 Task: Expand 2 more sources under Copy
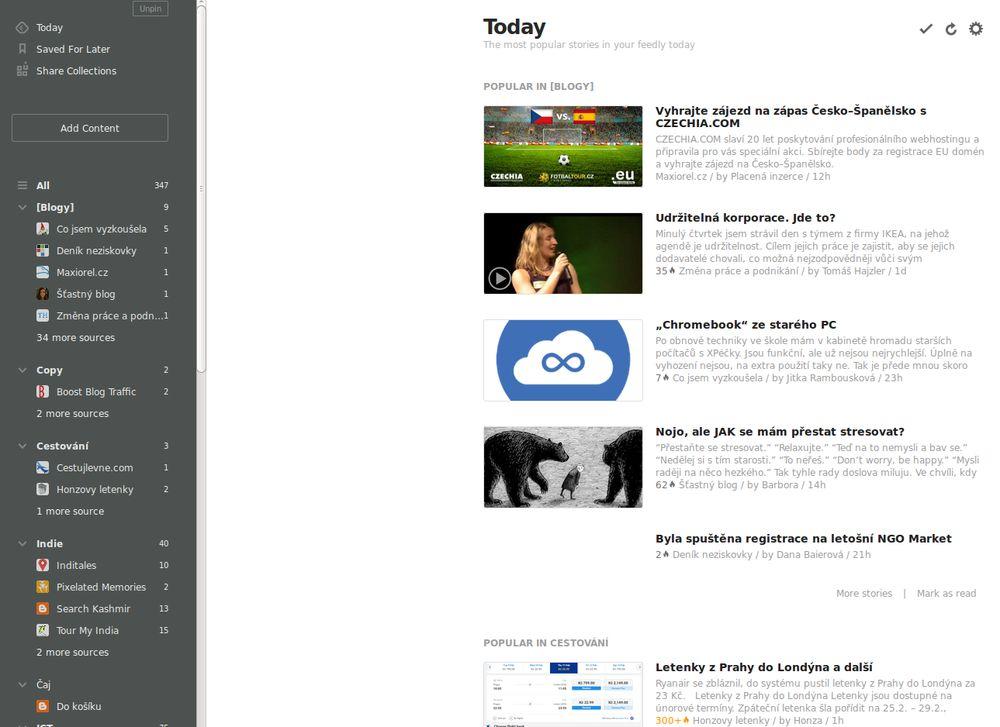click(x=72, y=413)
